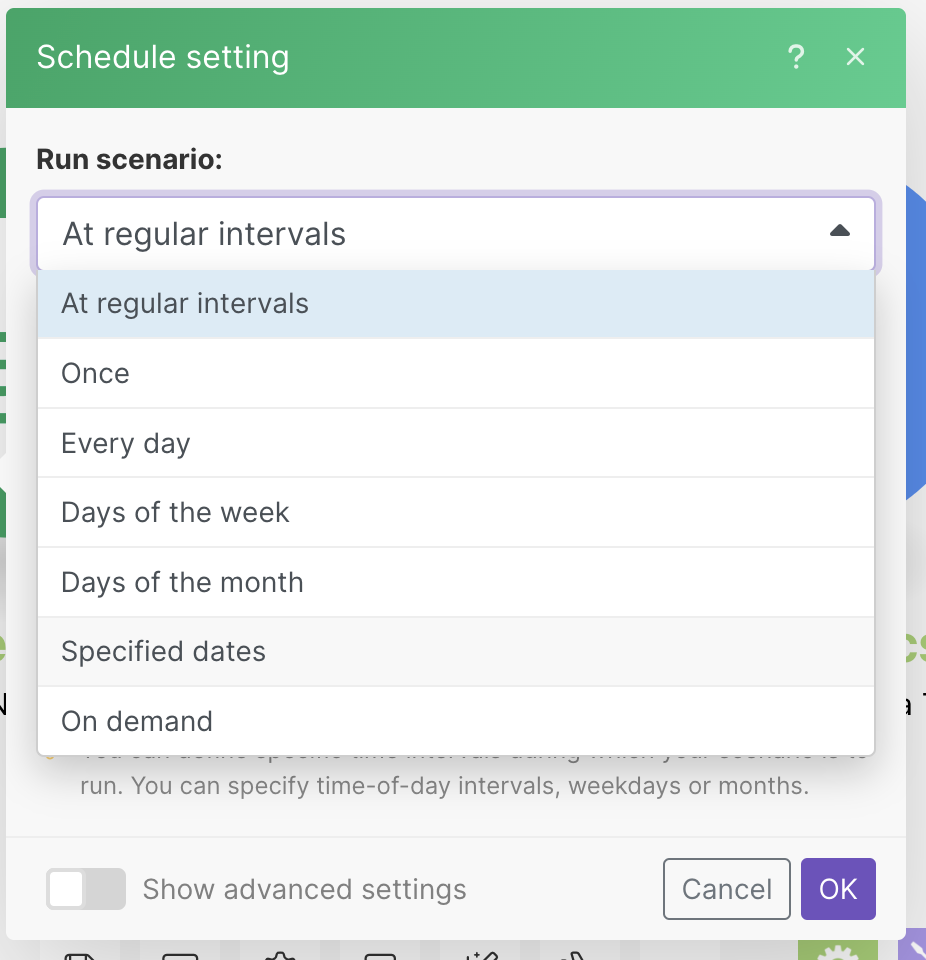Click the "Show advanced settings" label
926x960 pixels.
(x=304, y=889)
